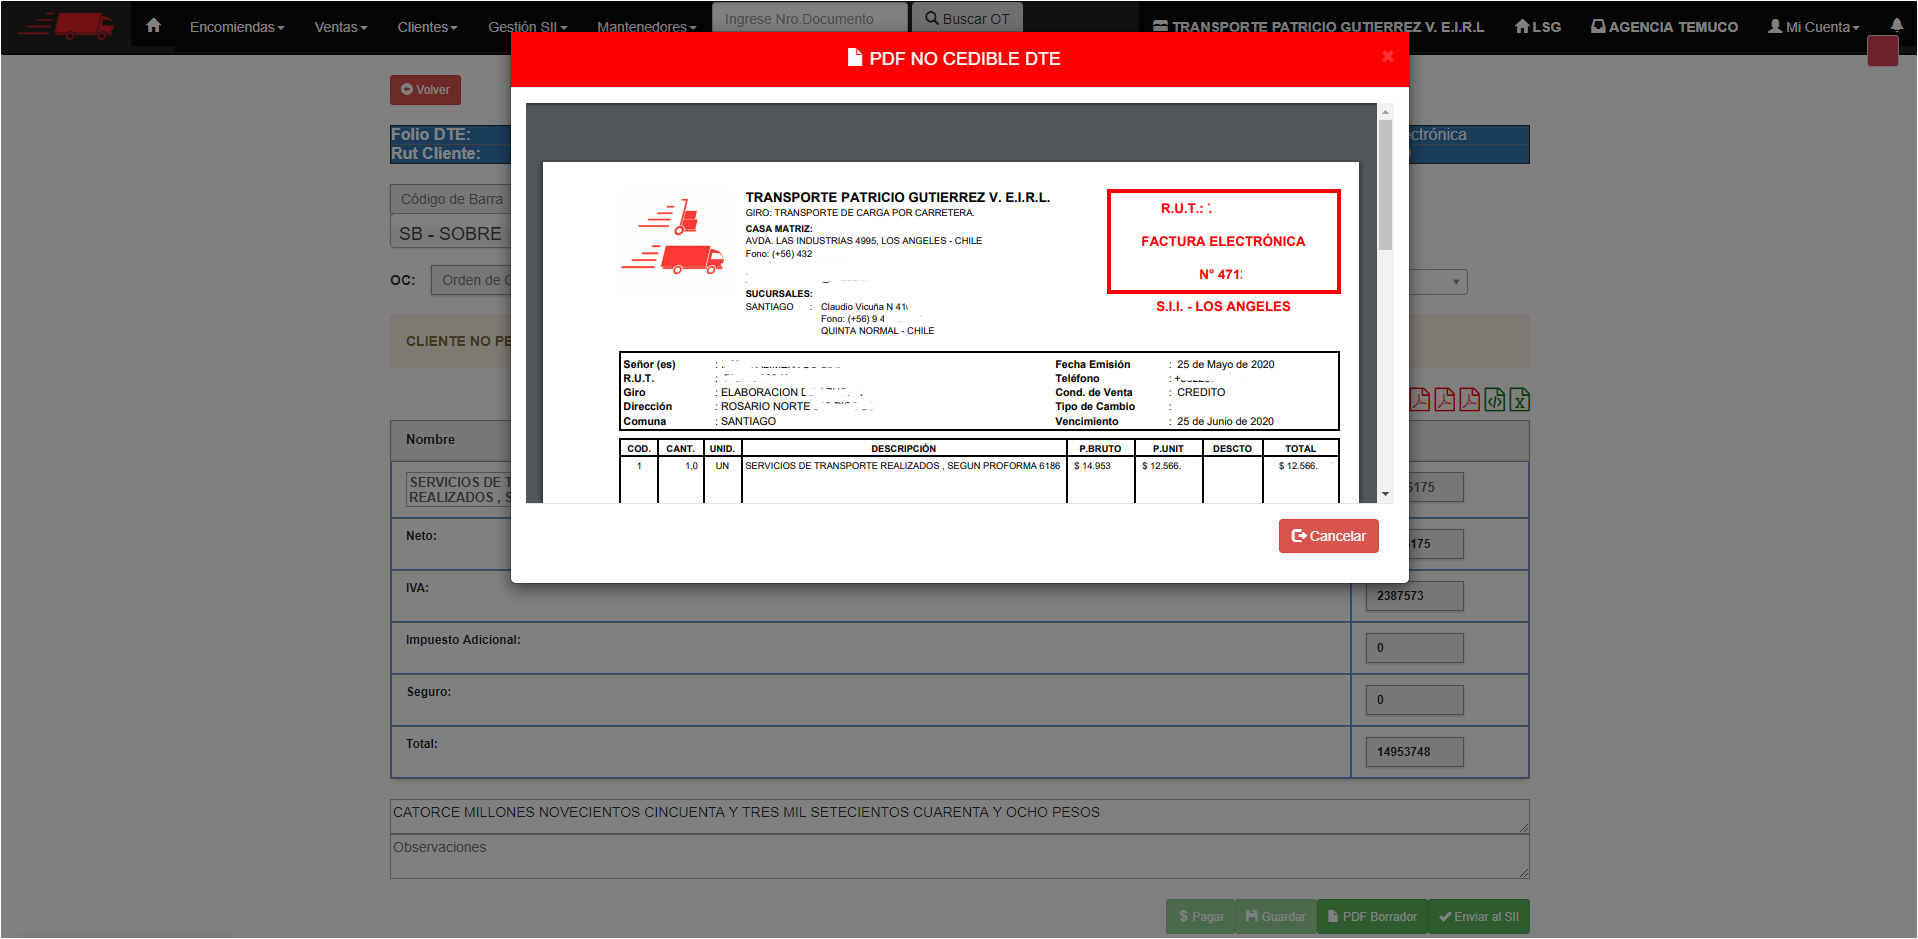
Task: Download the green XML code file icon
Action: pos(1494,400)
